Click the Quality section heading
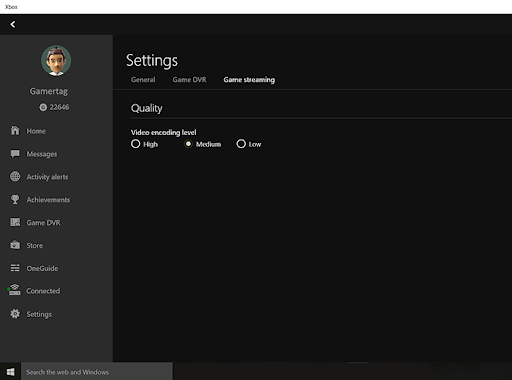512x380 pixels. (x=147, y=108)
